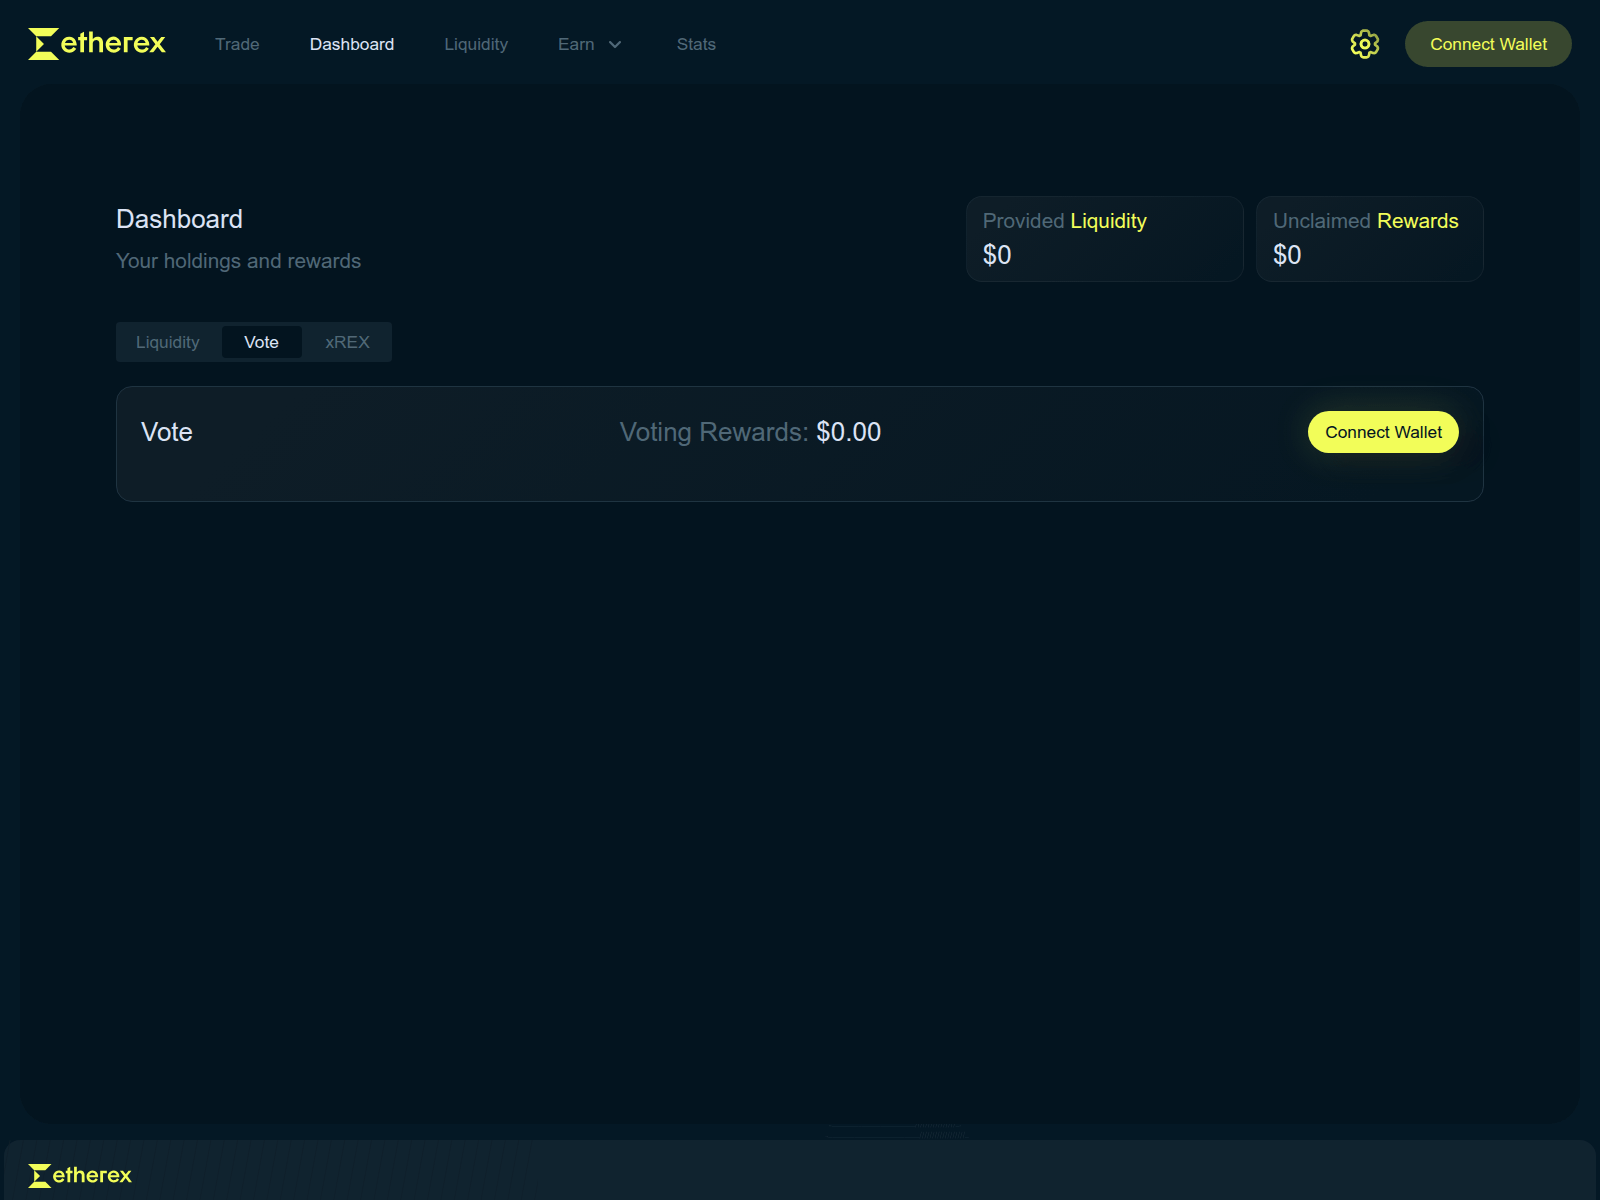Viewport: 1600px width, 1200px height.
Task: Select Dashboard in the top navigation
Action: 352,44
